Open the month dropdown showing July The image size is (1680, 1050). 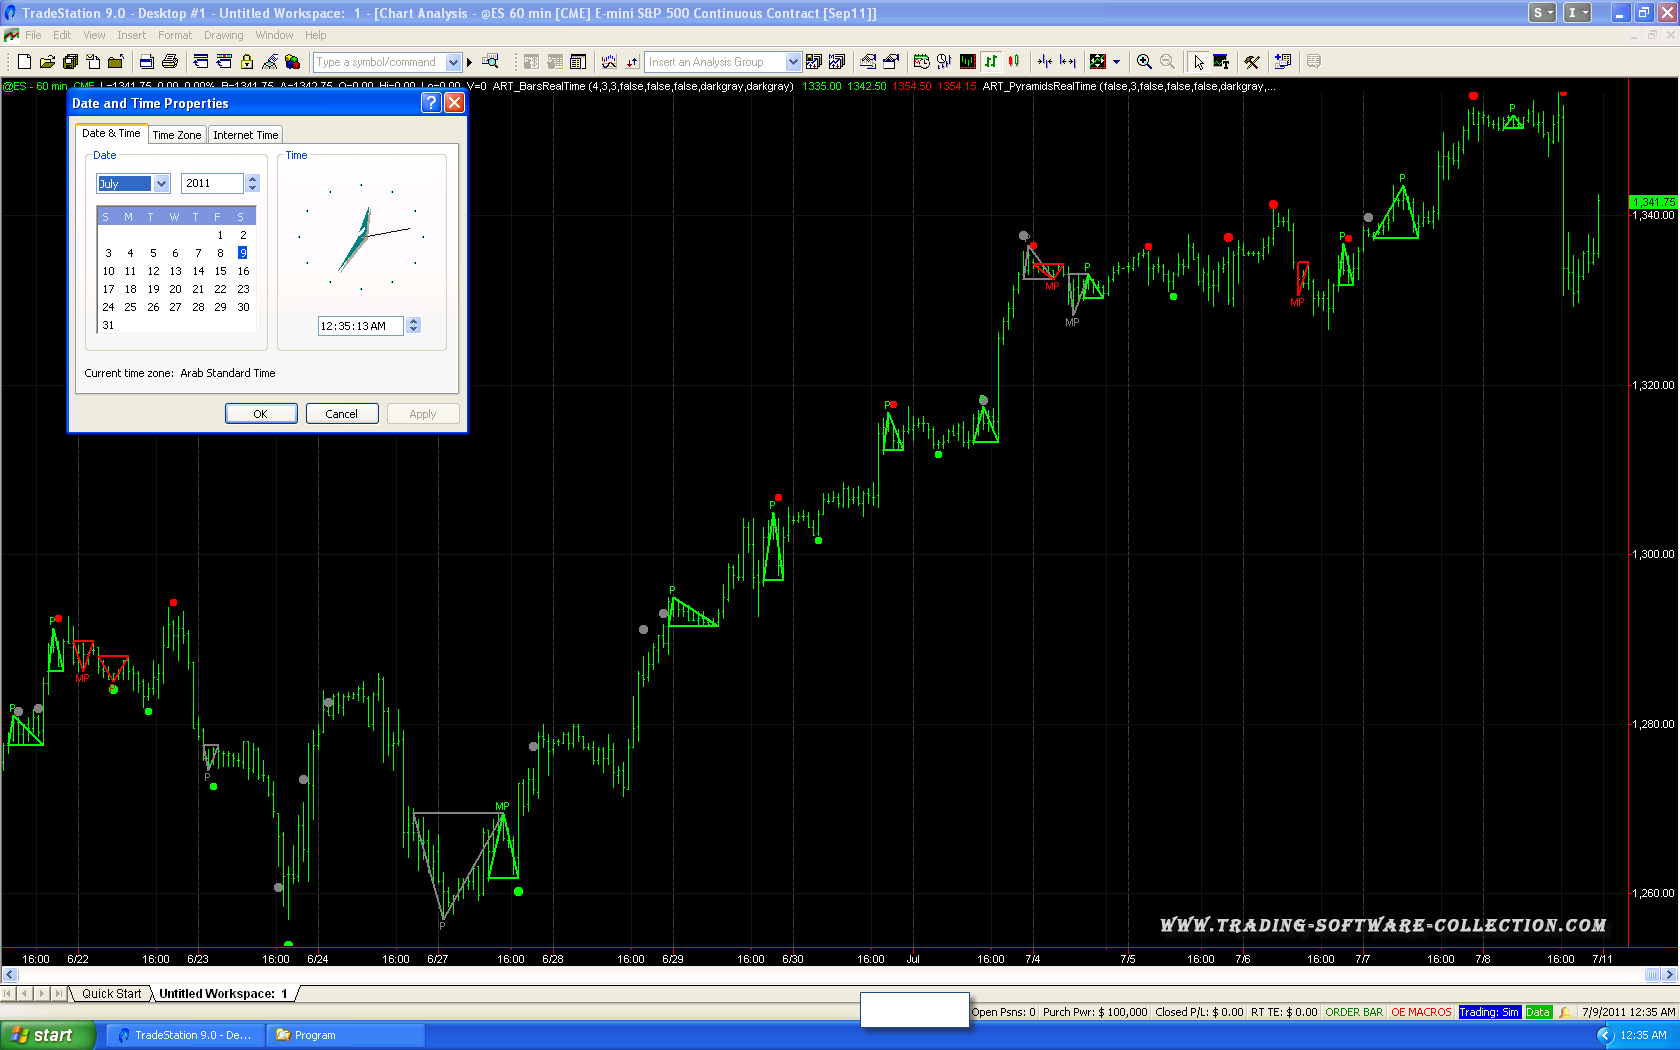(161, 183)
